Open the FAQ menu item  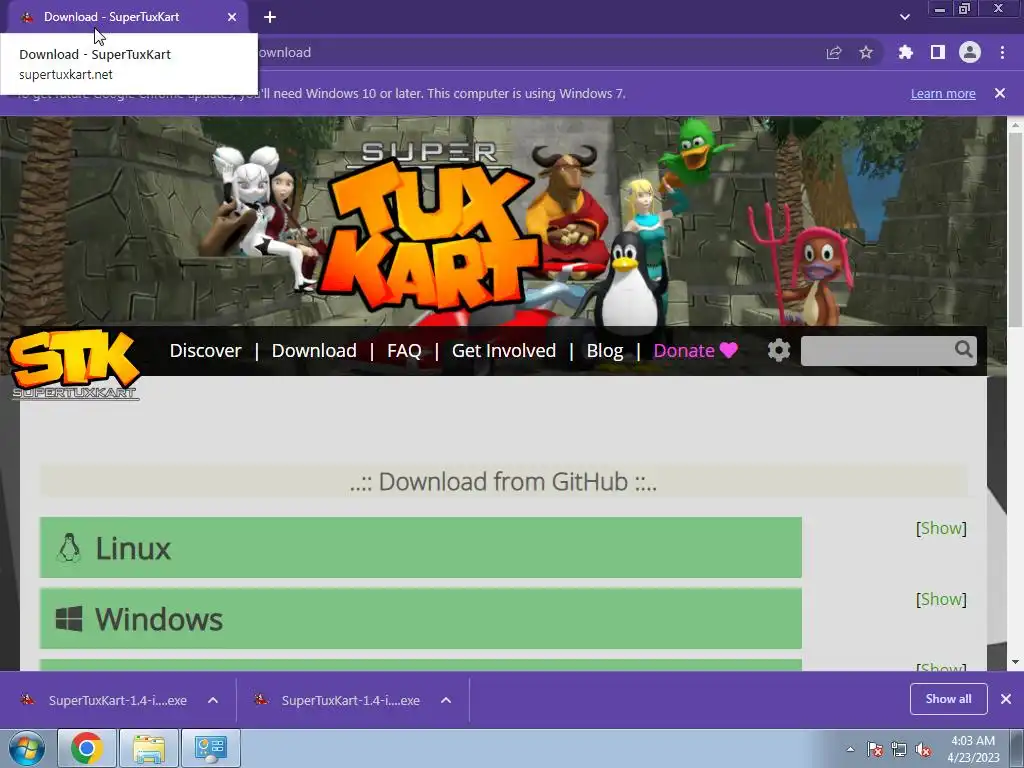(x=404, y=351)
